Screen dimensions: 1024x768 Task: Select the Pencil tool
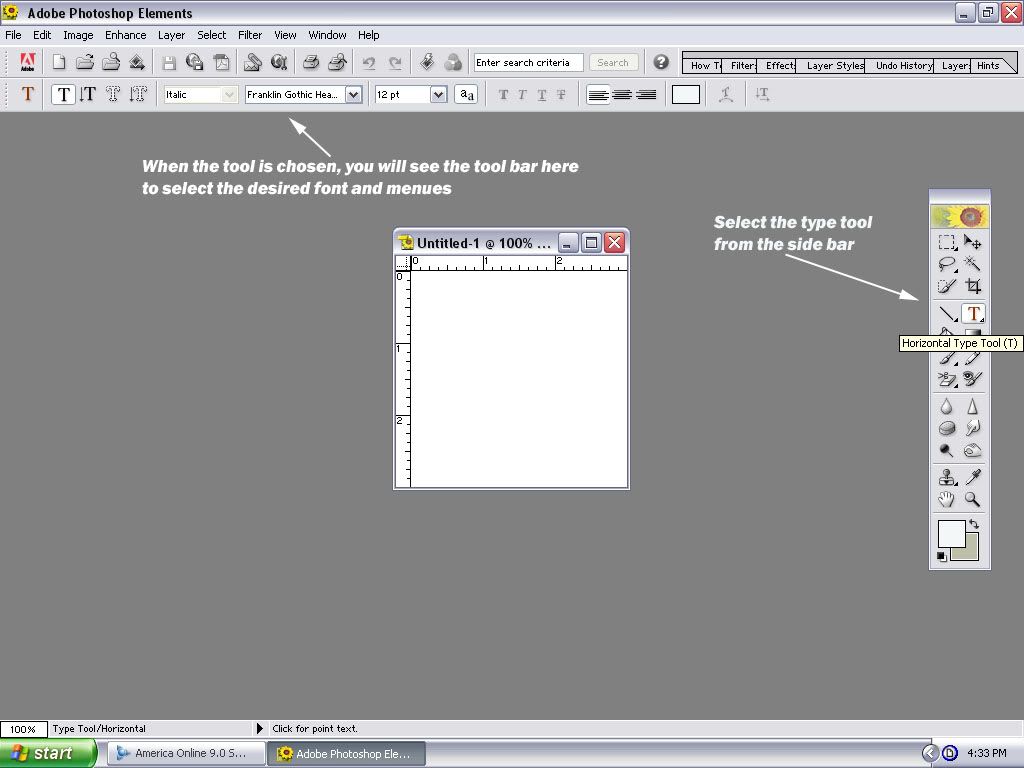pos(972,358)
